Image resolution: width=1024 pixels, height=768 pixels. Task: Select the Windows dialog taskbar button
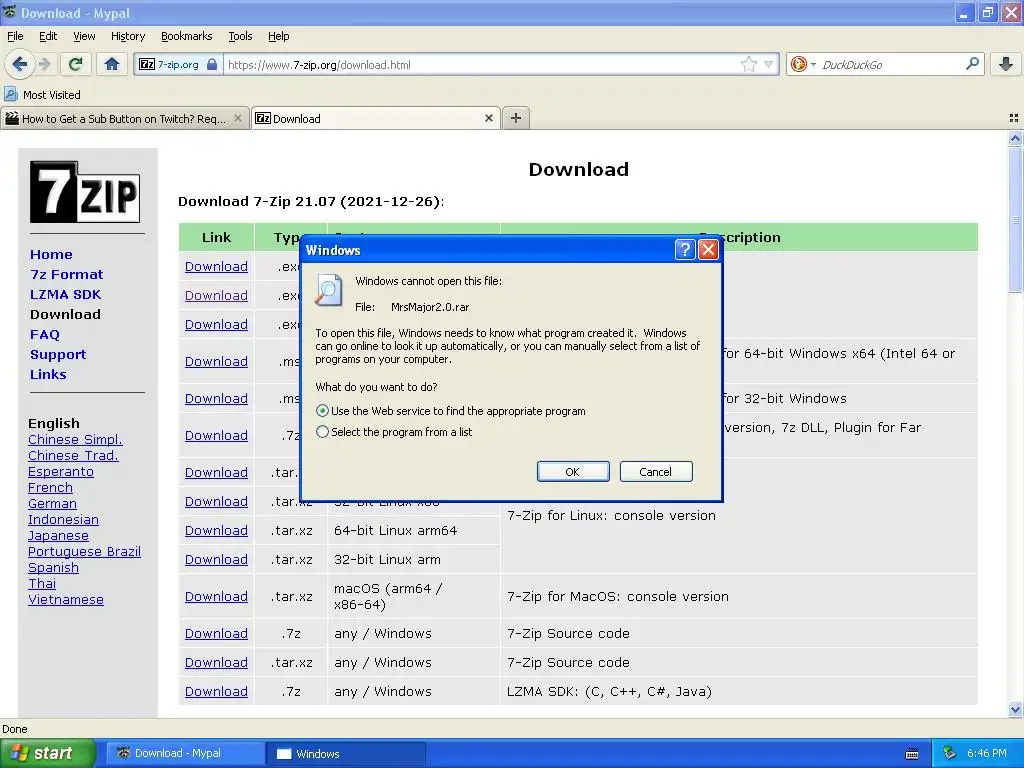point(345,753)
